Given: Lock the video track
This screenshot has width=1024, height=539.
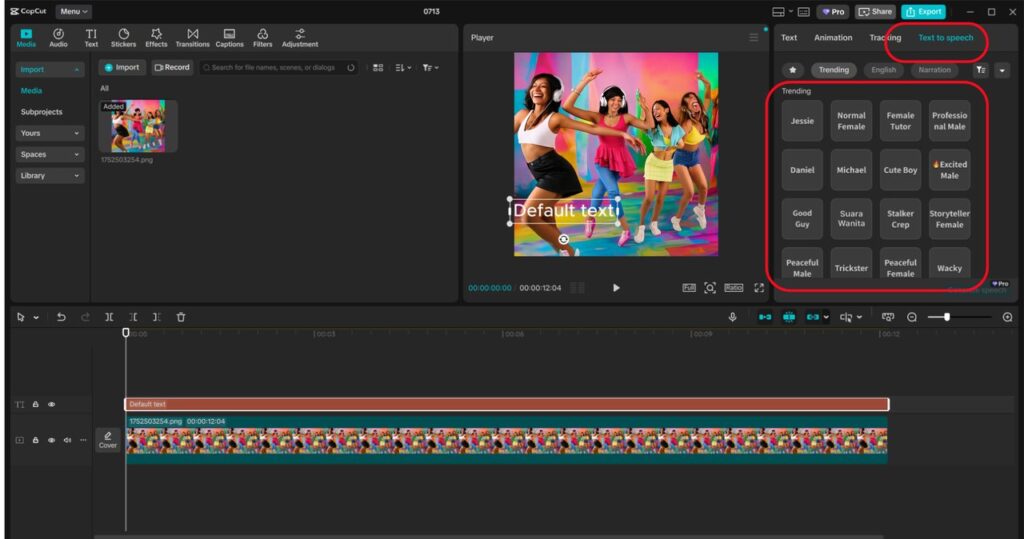Looking at the screenshot, I should [36, 440].
